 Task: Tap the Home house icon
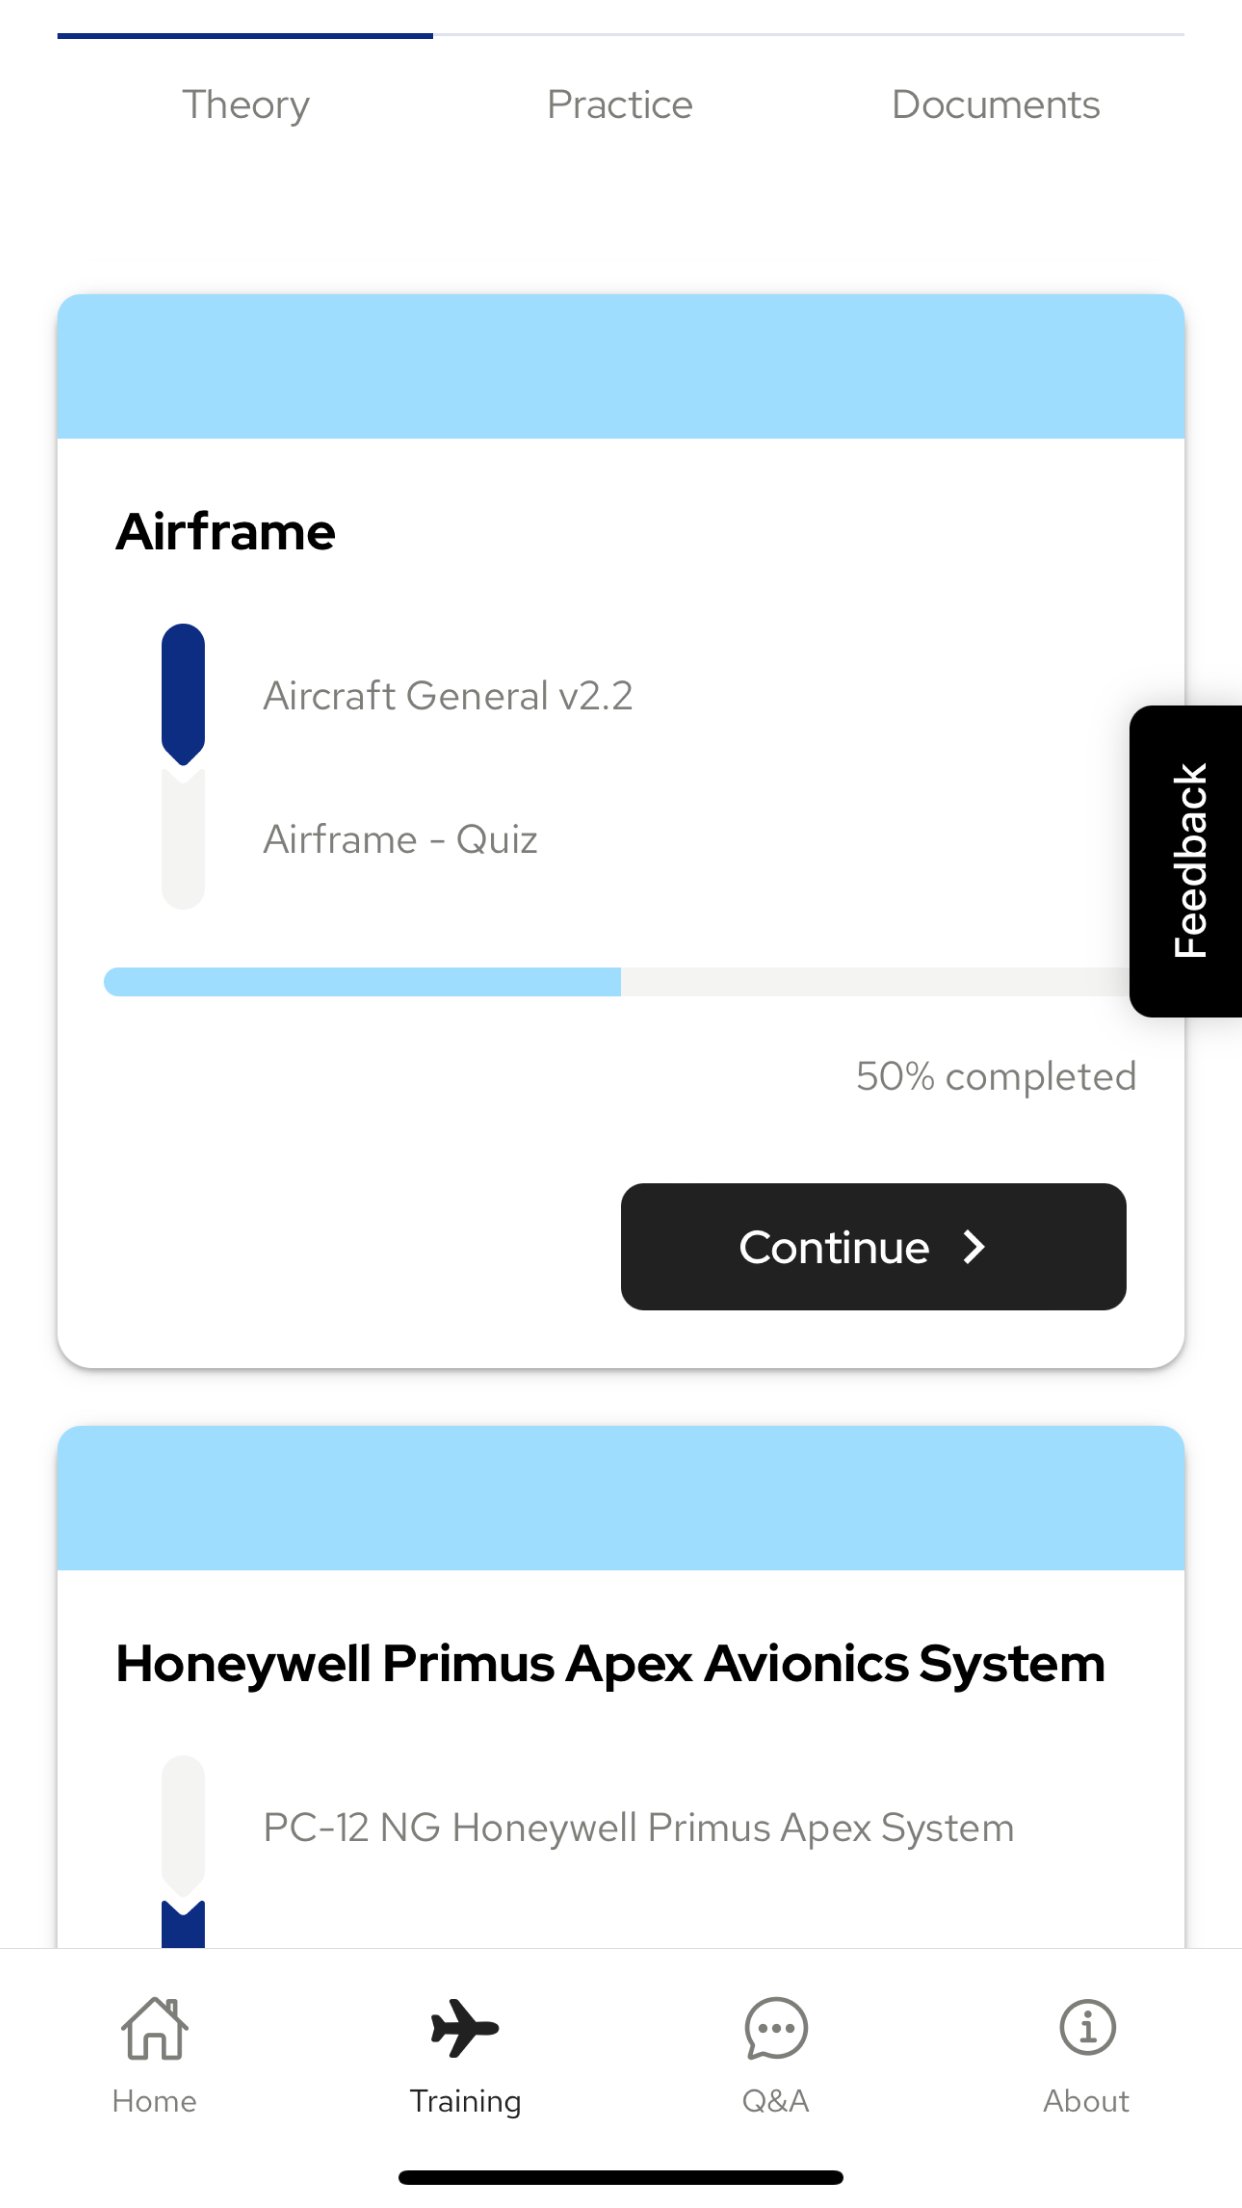[x=154, y=2028]
